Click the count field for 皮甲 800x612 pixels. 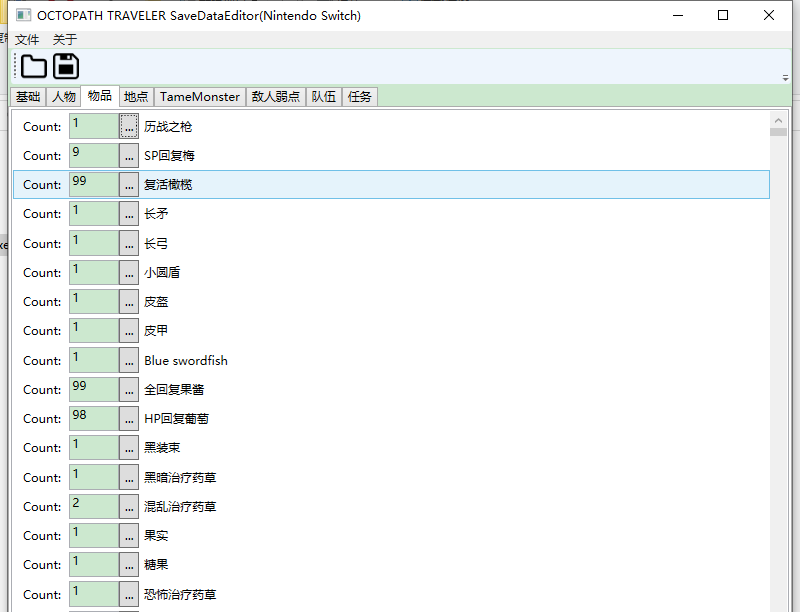pos(94,330)
